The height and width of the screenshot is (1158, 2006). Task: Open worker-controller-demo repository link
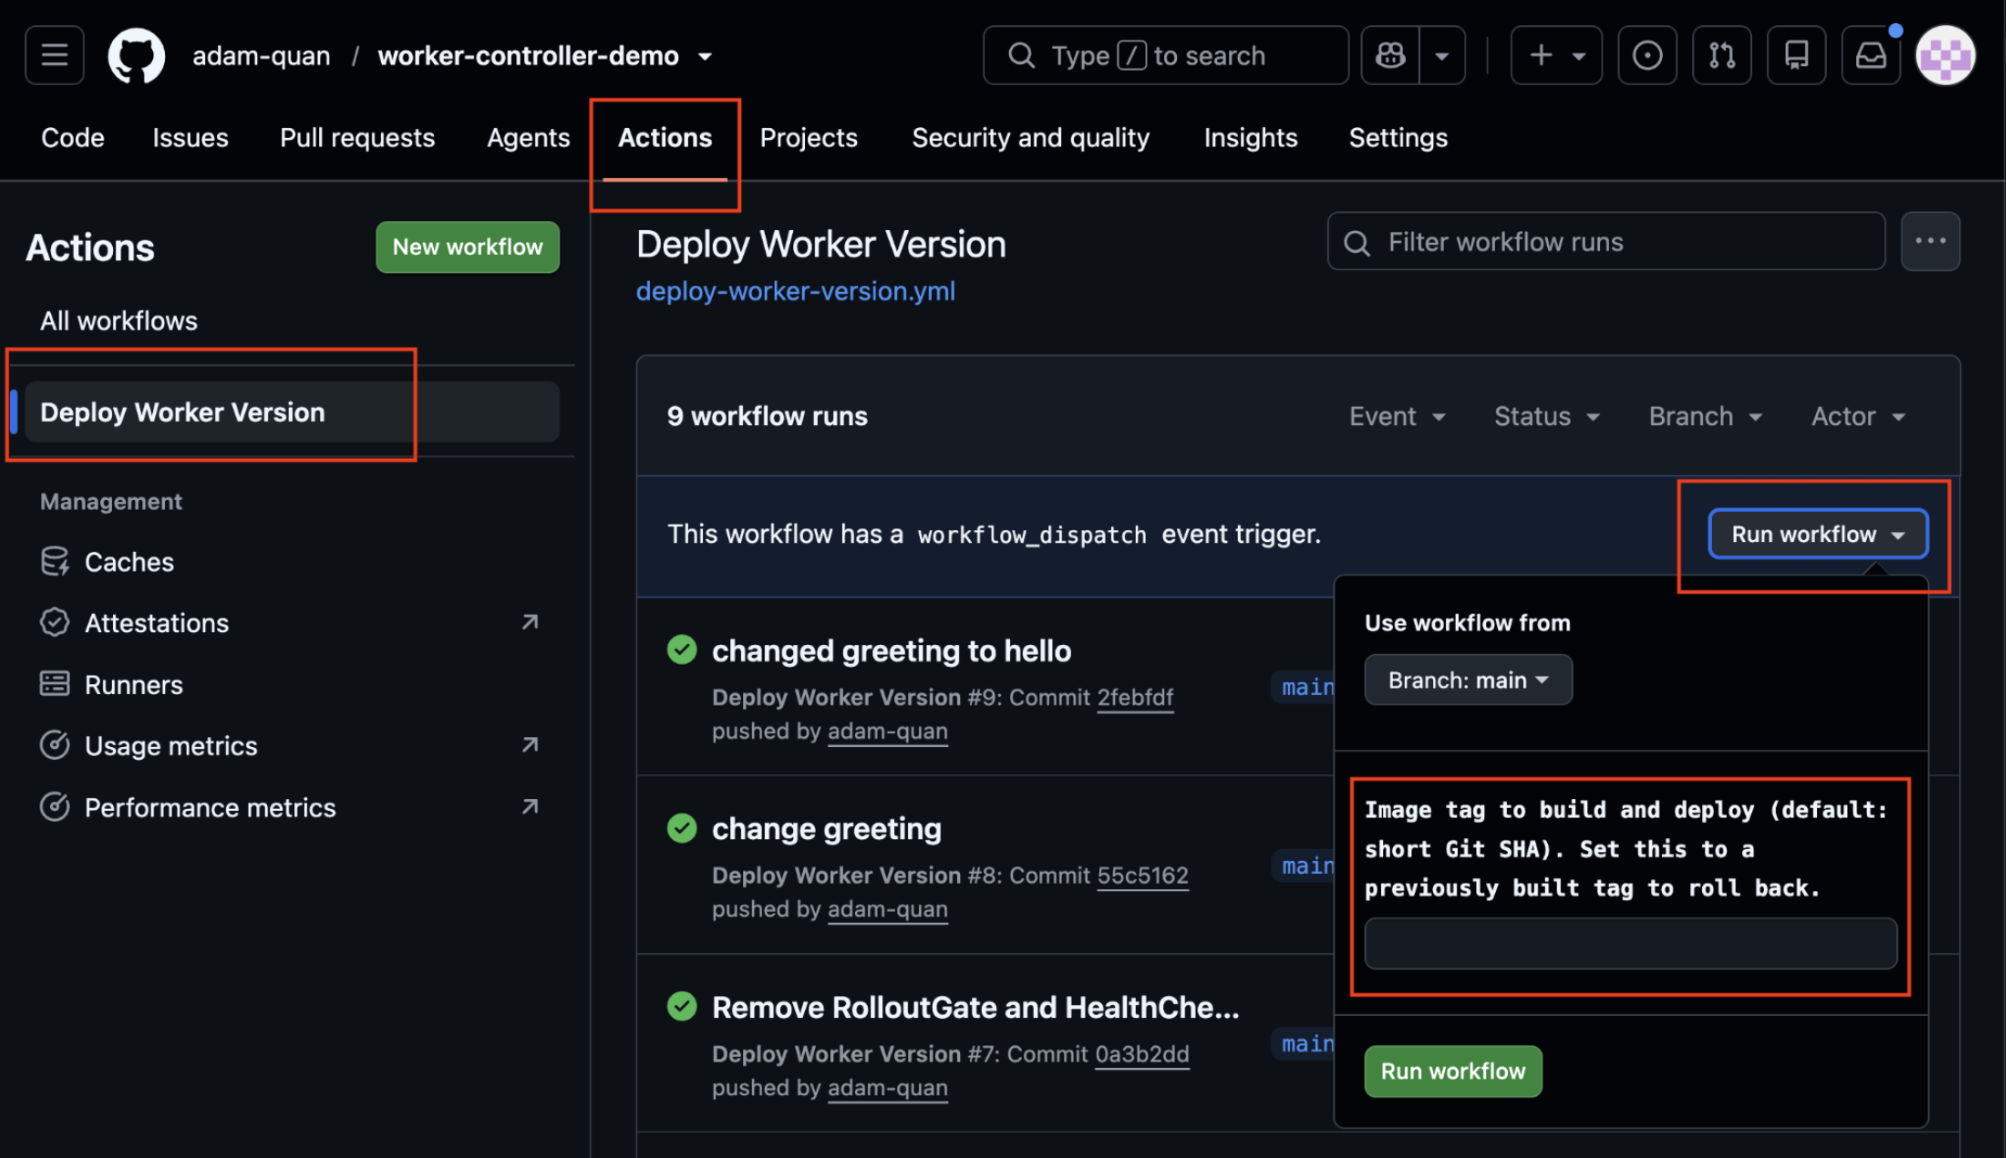pos(528,56)
